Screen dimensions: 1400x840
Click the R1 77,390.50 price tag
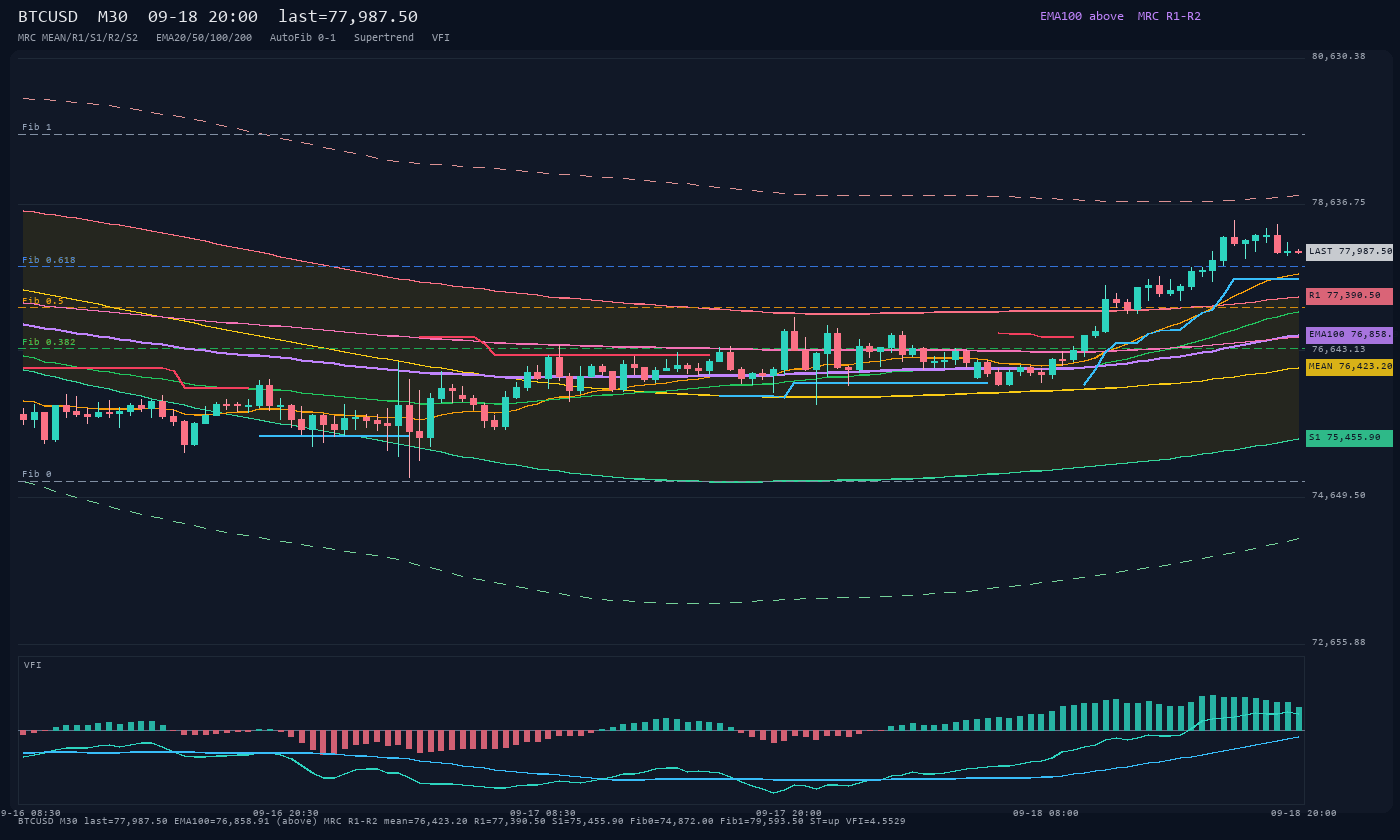tap(1349, 296)
